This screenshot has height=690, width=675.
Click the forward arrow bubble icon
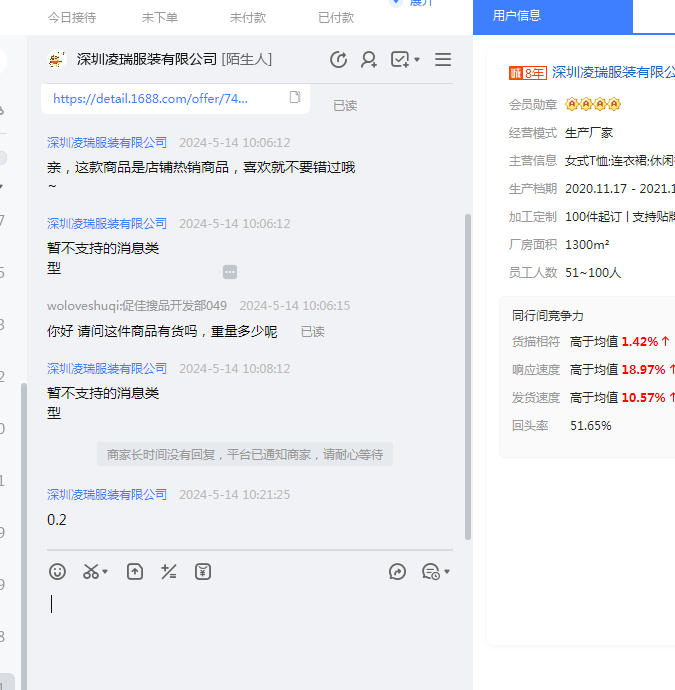(x=397, y=572)
